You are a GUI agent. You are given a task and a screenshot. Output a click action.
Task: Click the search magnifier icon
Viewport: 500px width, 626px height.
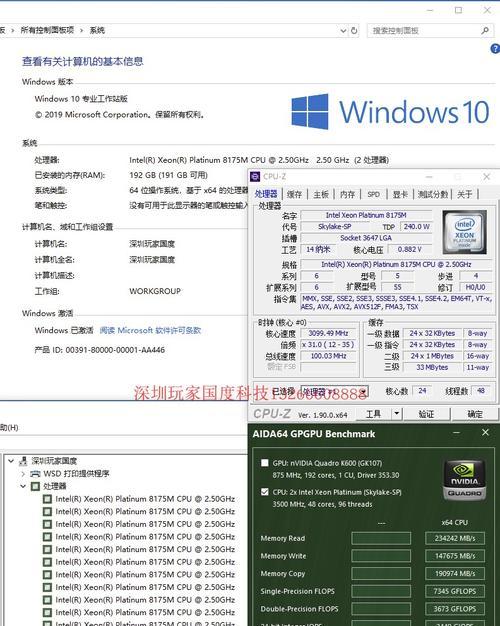coord(485,30)
